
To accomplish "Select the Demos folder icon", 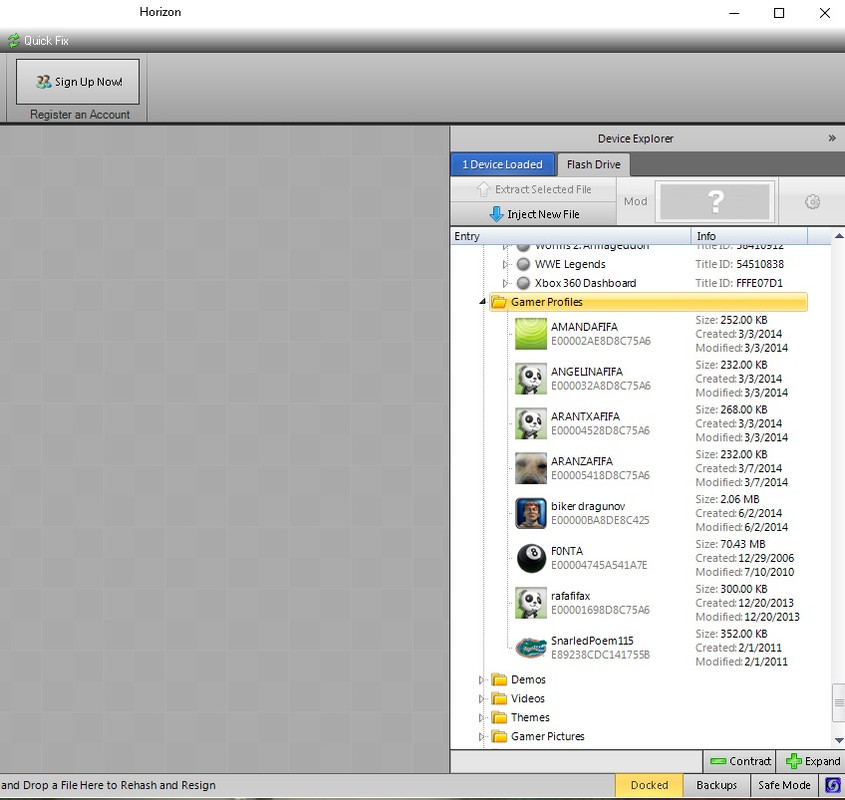I will (499, 680).
